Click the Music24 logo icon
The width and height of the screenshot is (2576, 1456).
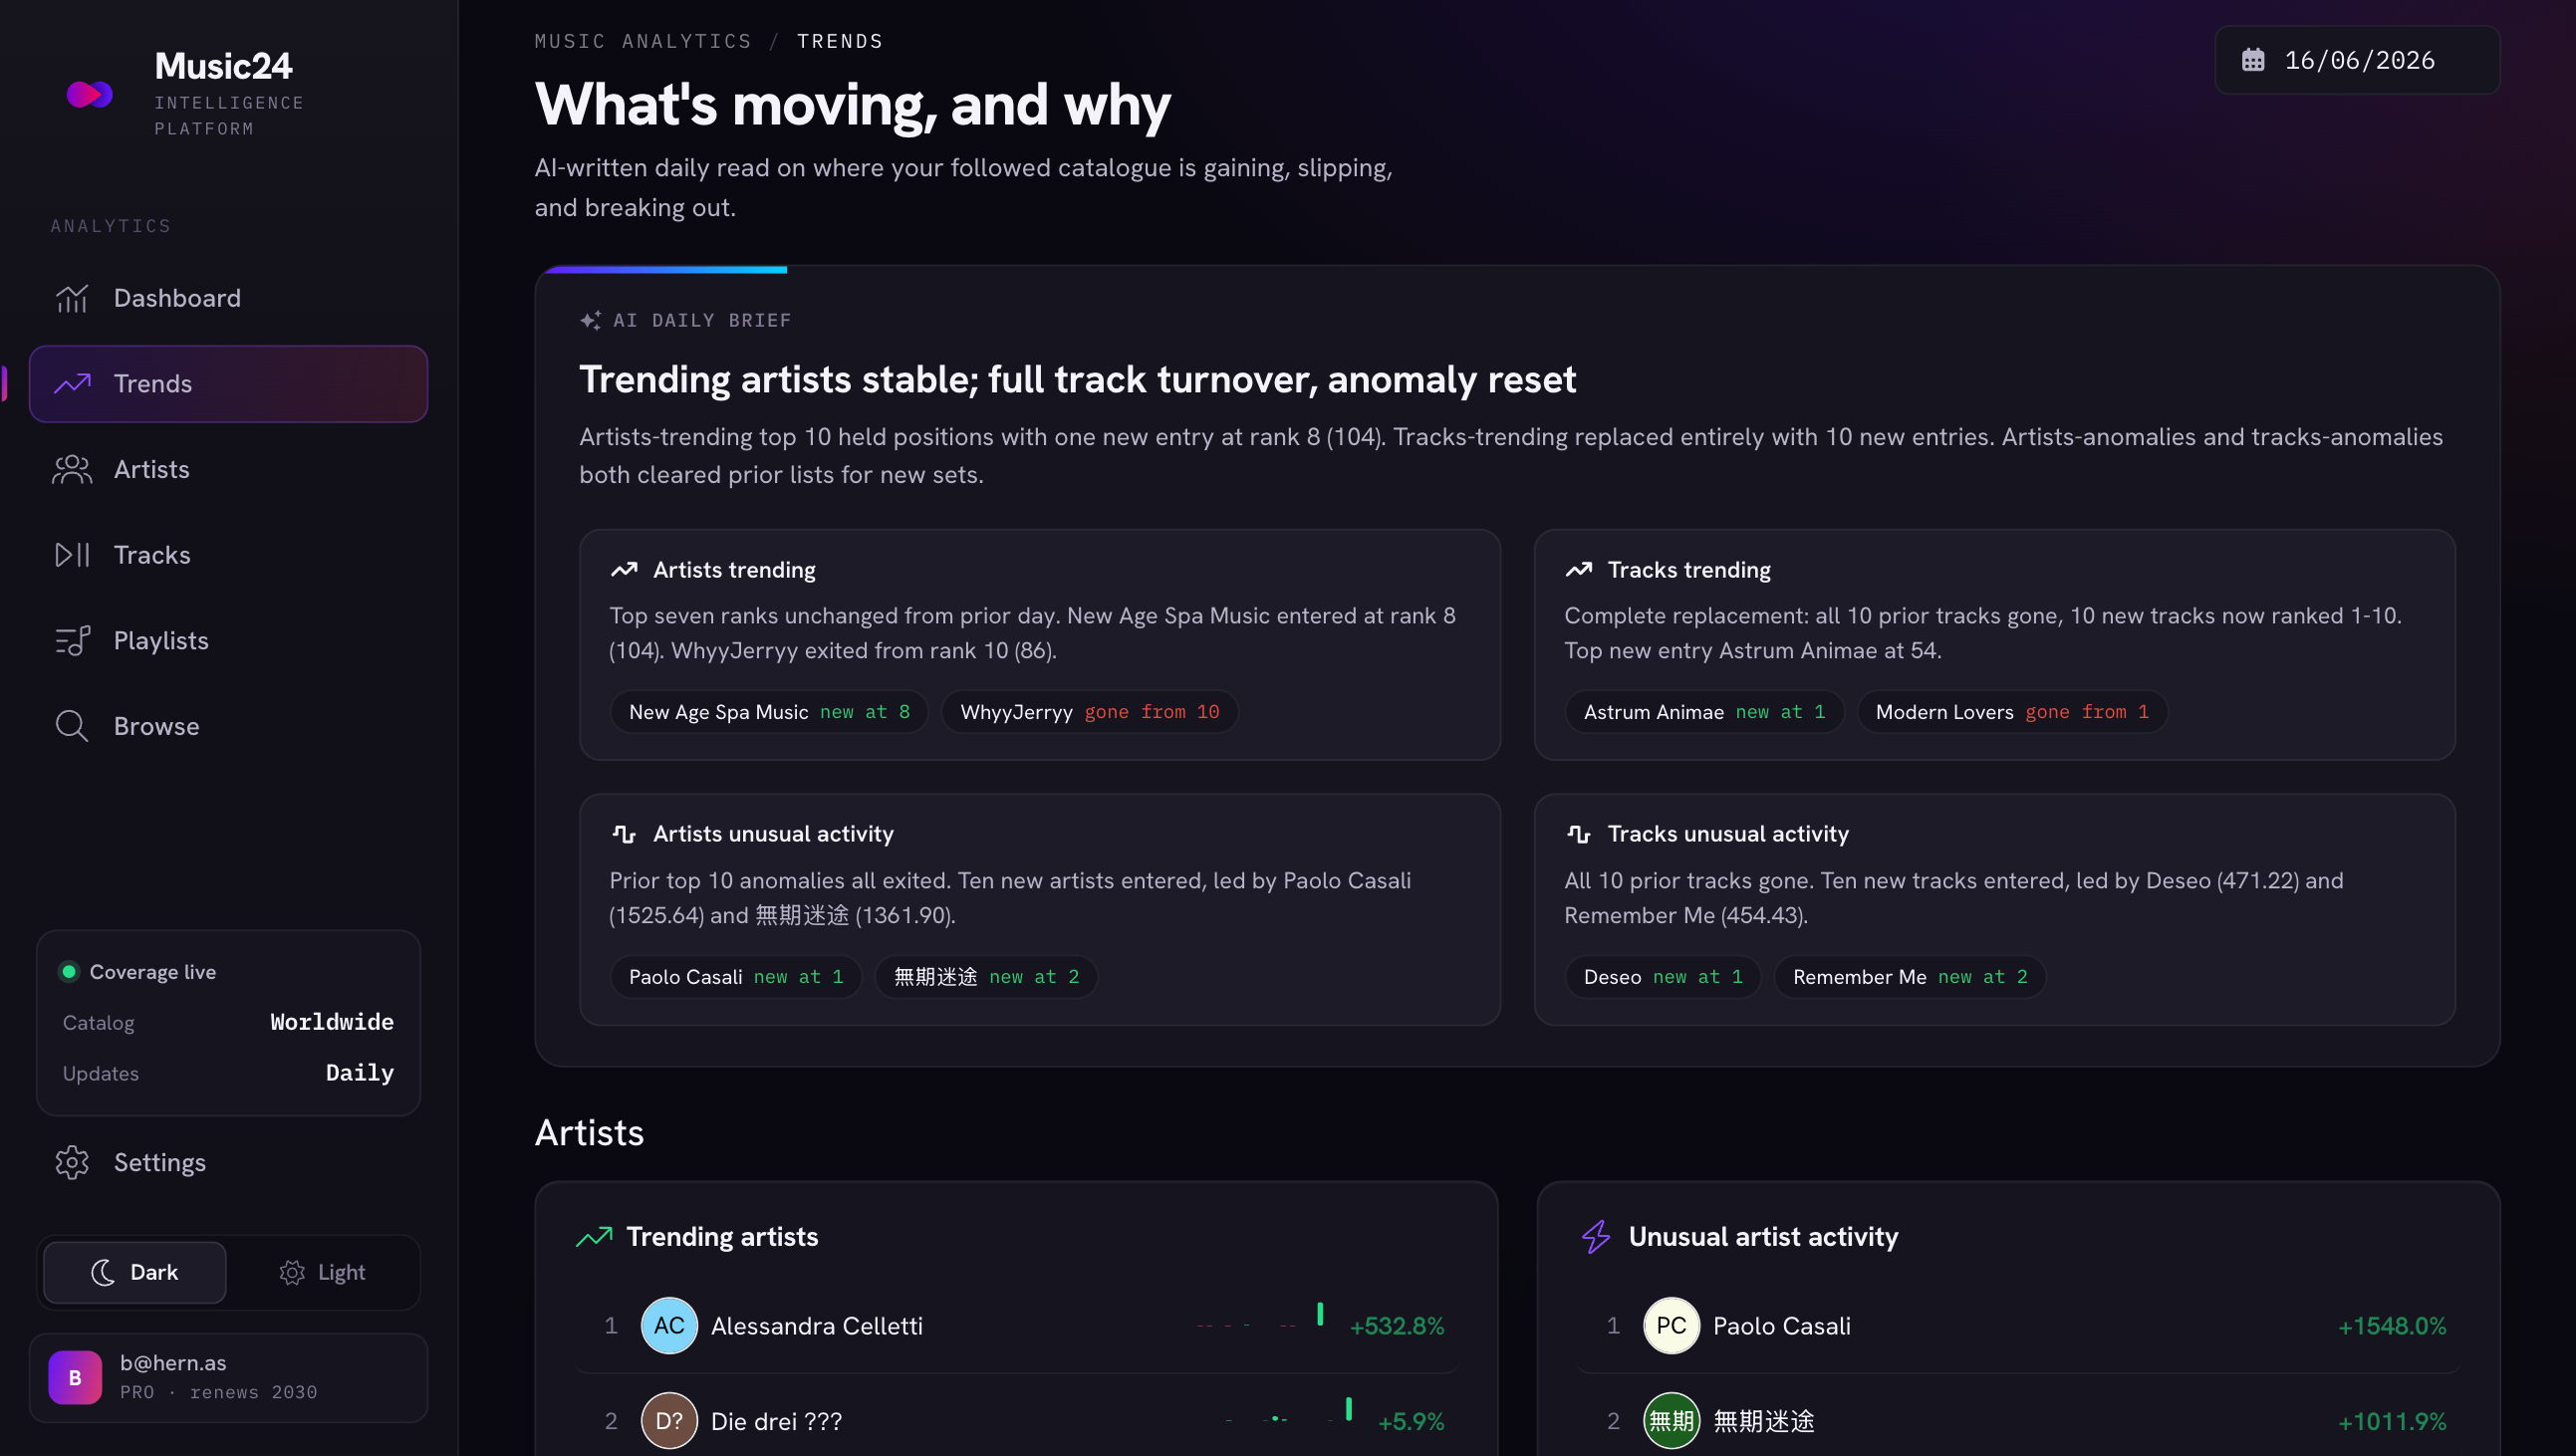89,94
